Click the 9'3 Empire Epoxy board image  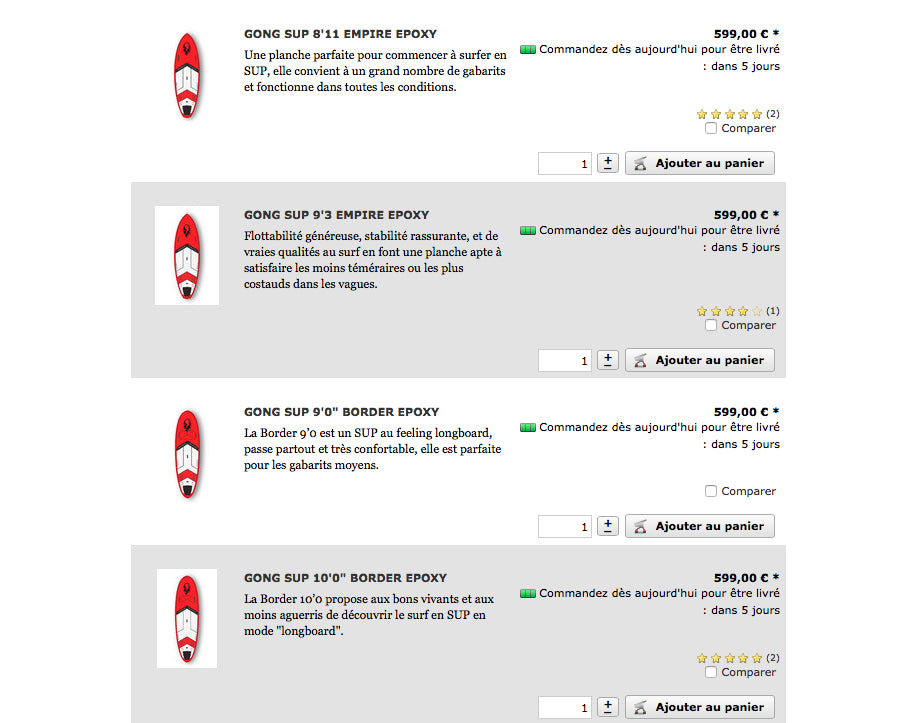click(187, 256)
